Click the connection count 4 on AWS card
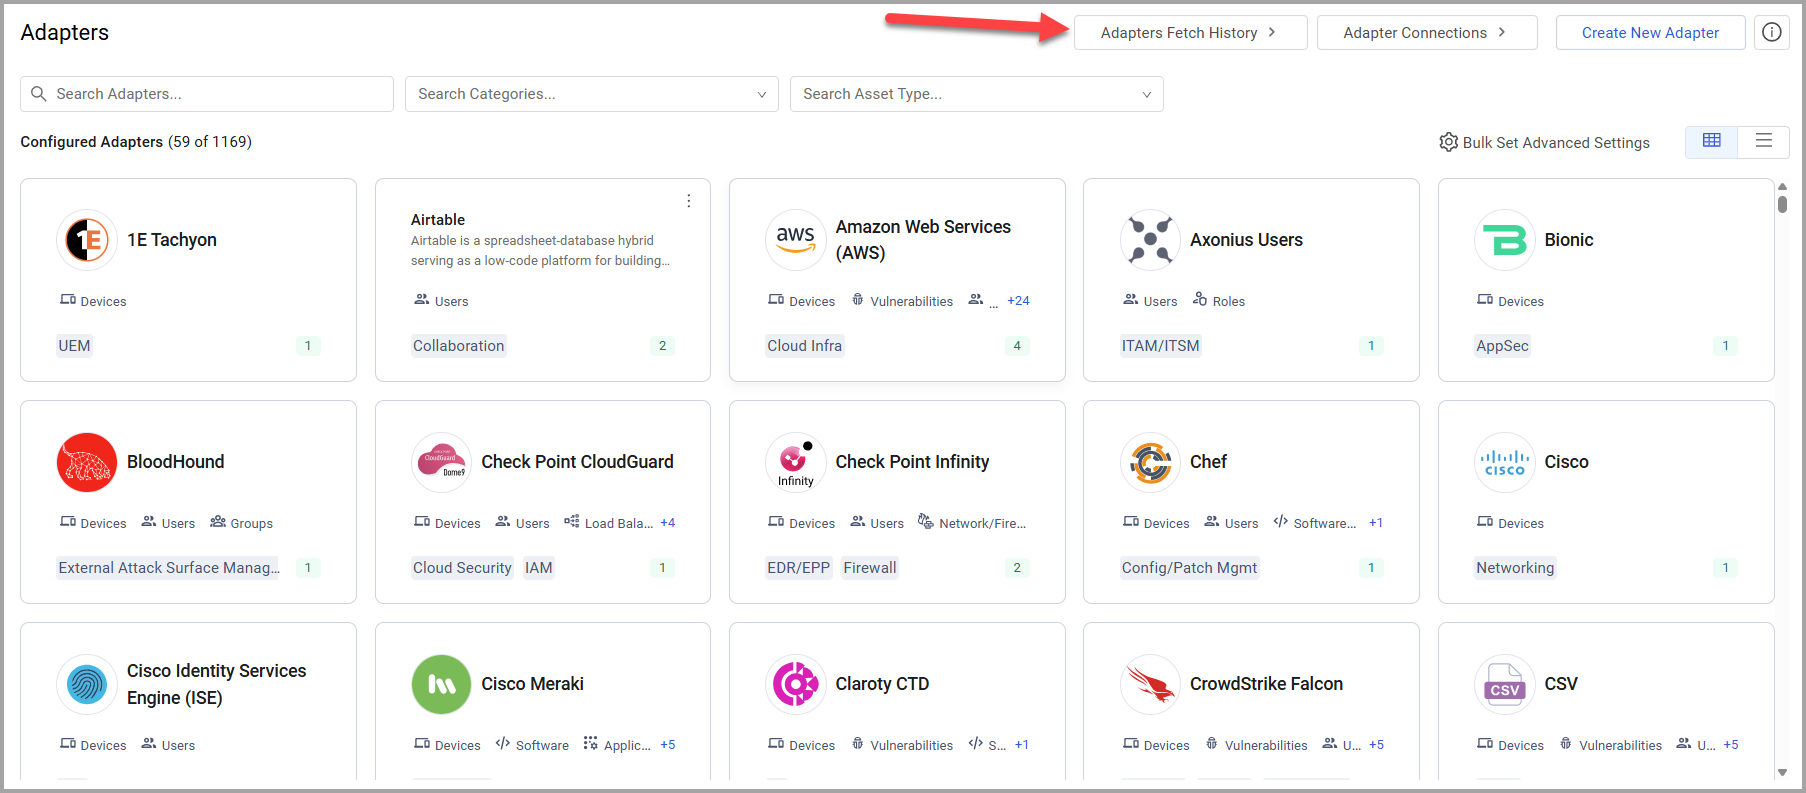The width and height of the screenshot is (1806, 793). (1017, 346)
